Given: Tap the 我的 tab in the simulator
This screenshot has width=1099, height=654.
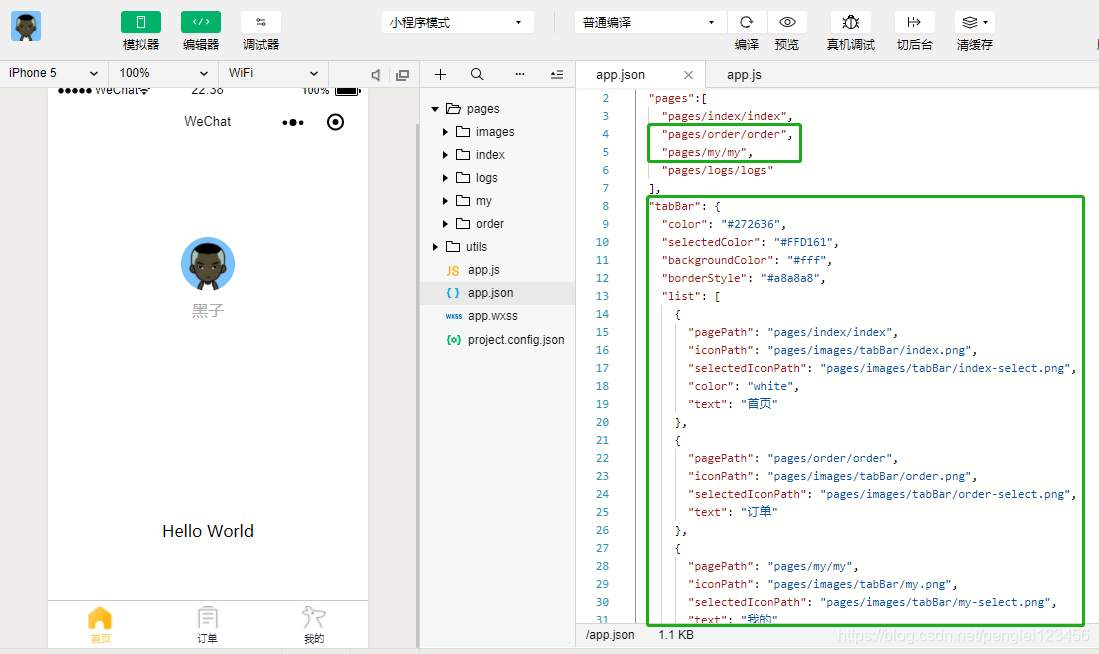Looking at the screenshot, I should 314,625.
